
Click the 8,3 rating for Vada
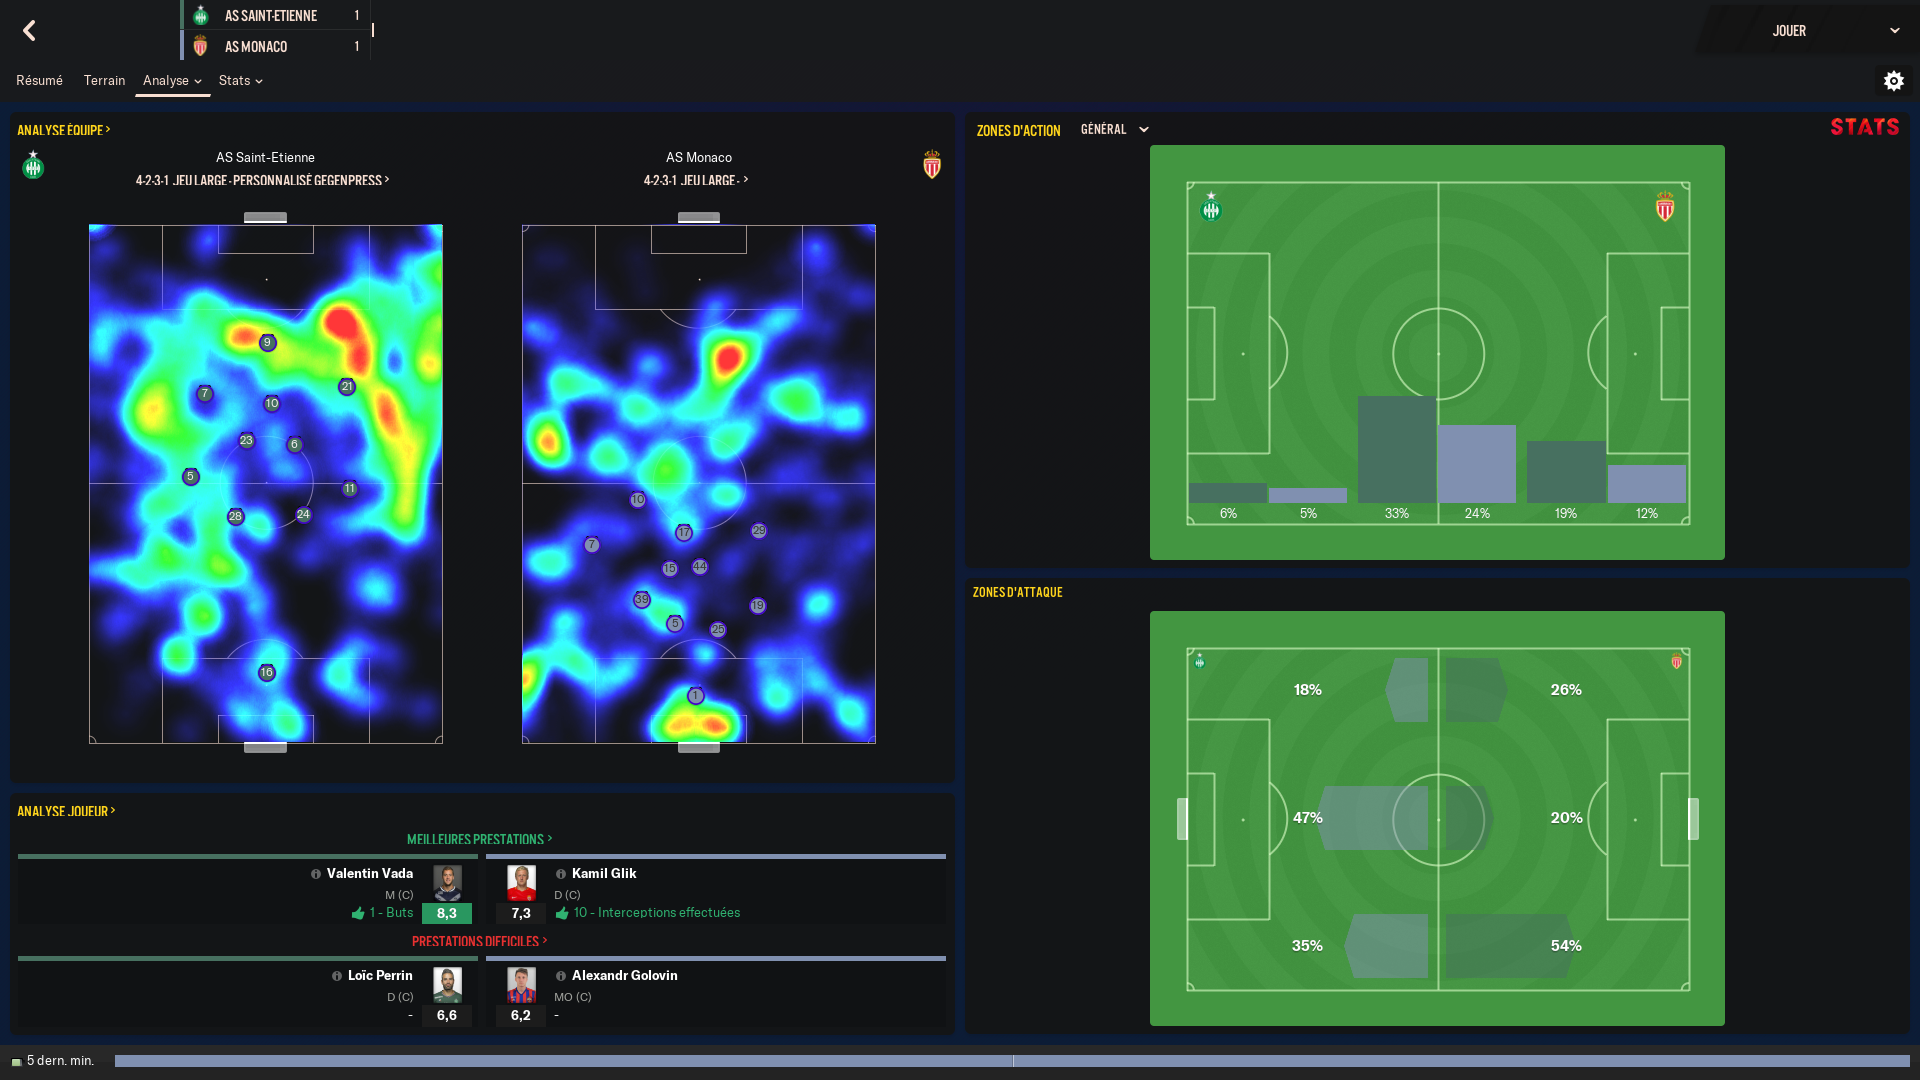(446, 913)
